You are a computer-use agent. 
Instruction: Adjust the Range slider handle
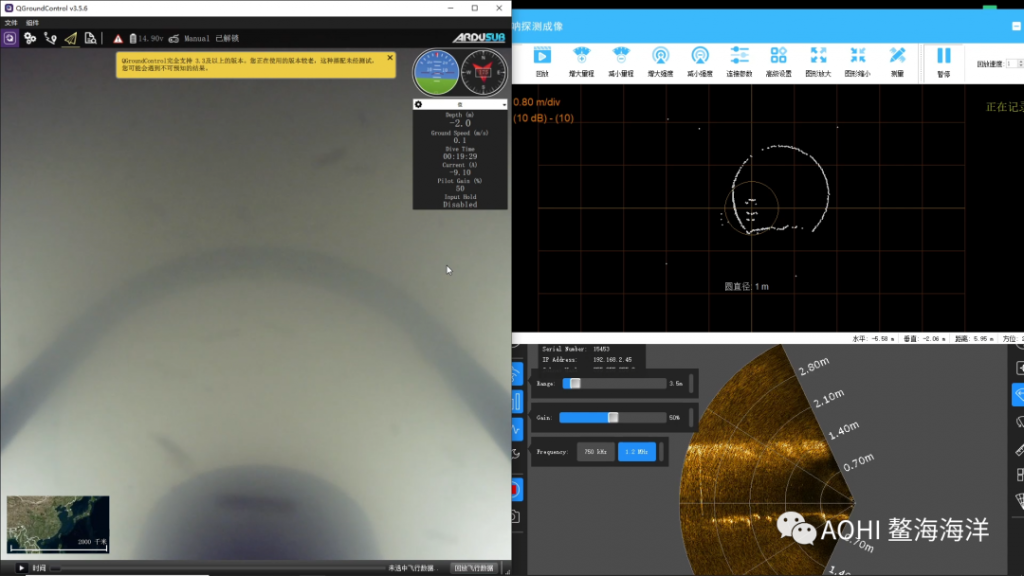[x=575, y=383]
